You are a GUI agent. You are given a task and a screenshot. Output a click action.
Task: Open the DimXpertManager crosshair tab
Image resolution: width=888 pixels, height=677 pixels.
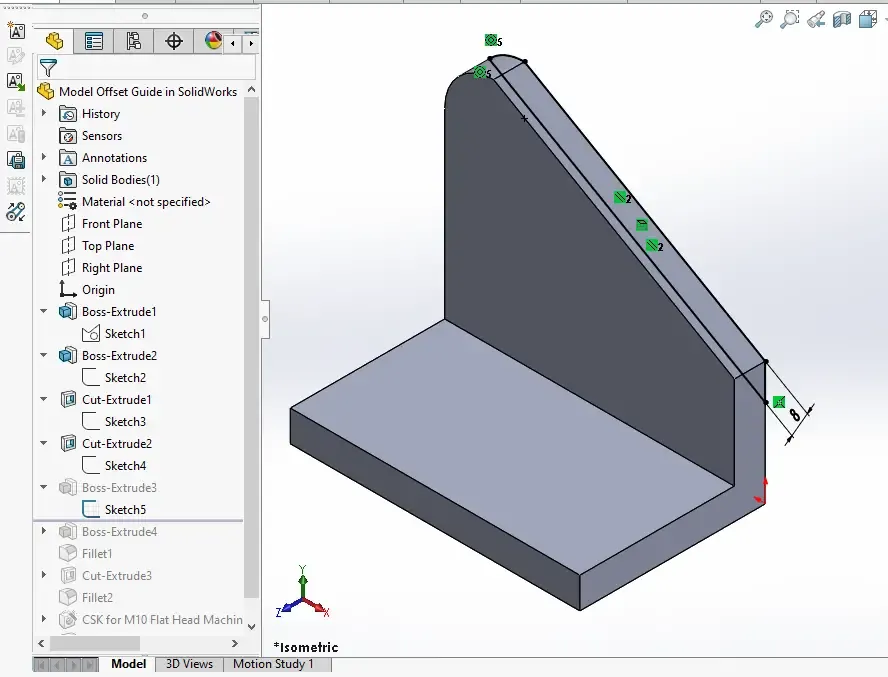tap(174, 41)
